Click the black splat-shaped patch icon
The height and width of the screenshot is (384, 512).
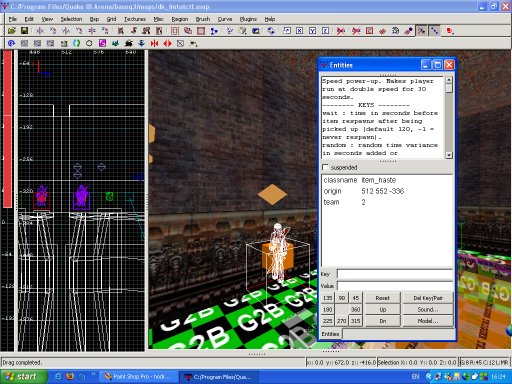tap(129, 43)
